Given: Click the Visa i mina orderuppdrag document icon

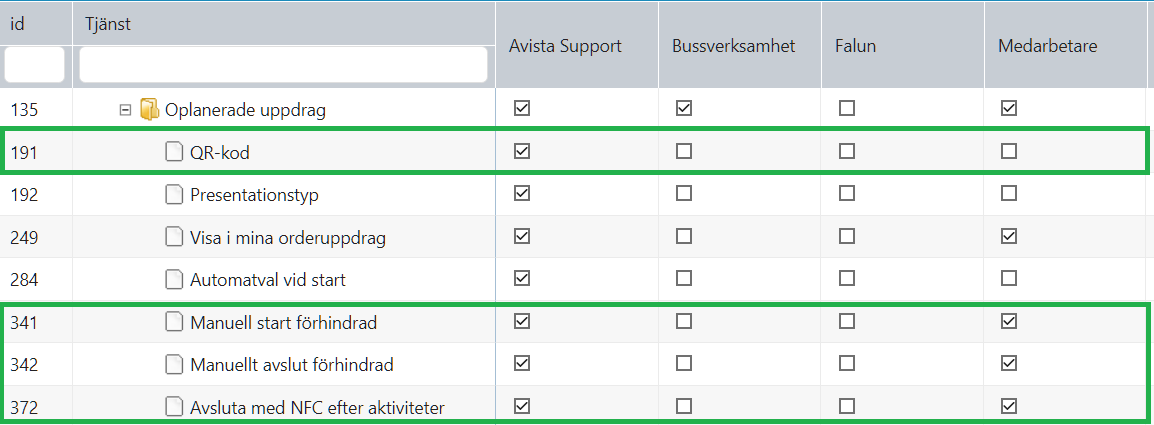Looking at the screenshot, I should point(173,237).
